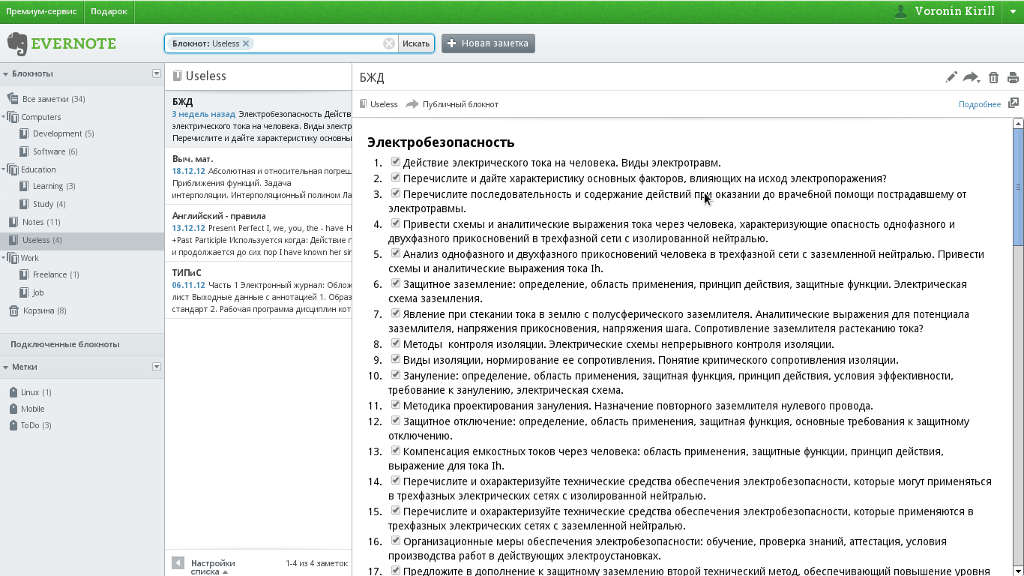Toggle checkbox for item 6 Защитное заземление
Screen dimensions: 1024x576
tap(395, 283)
